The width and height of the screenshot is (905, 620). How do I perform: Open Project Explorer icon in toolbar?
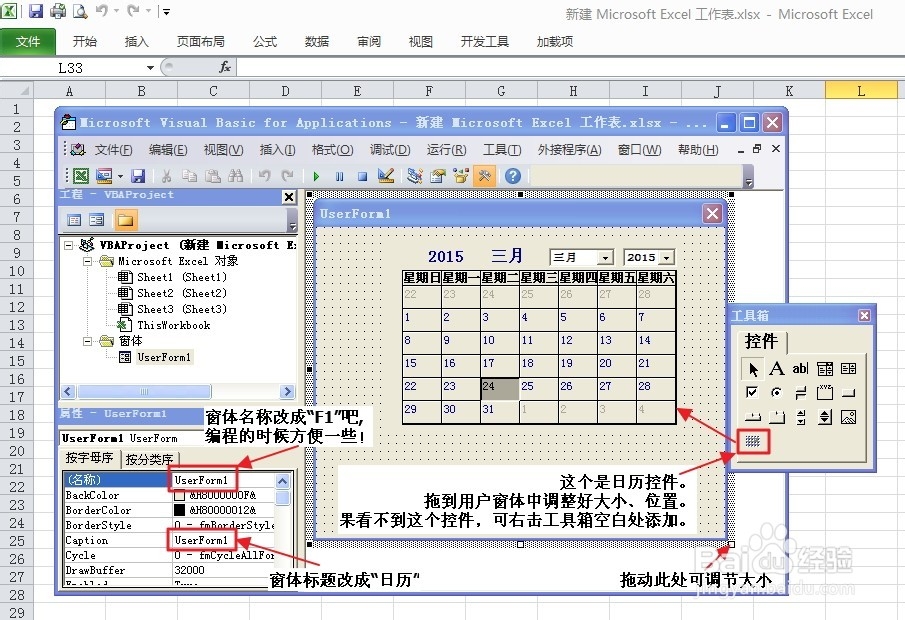pyautogui.click(x=414, y=175)
